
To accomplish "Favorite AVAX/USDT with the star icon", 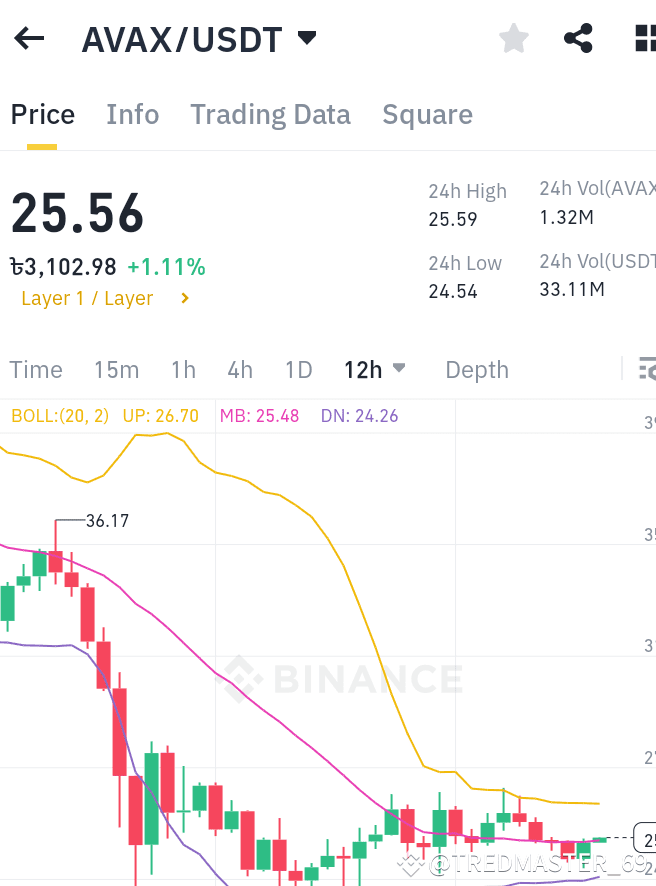I will click(x=513, y=38).
